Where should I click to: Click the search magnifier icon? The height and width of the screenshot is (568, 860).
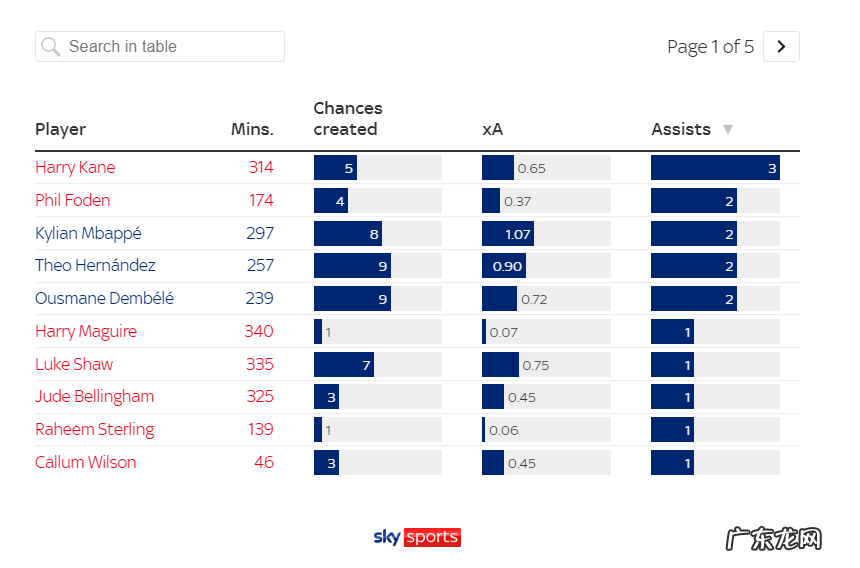point(50,47)
